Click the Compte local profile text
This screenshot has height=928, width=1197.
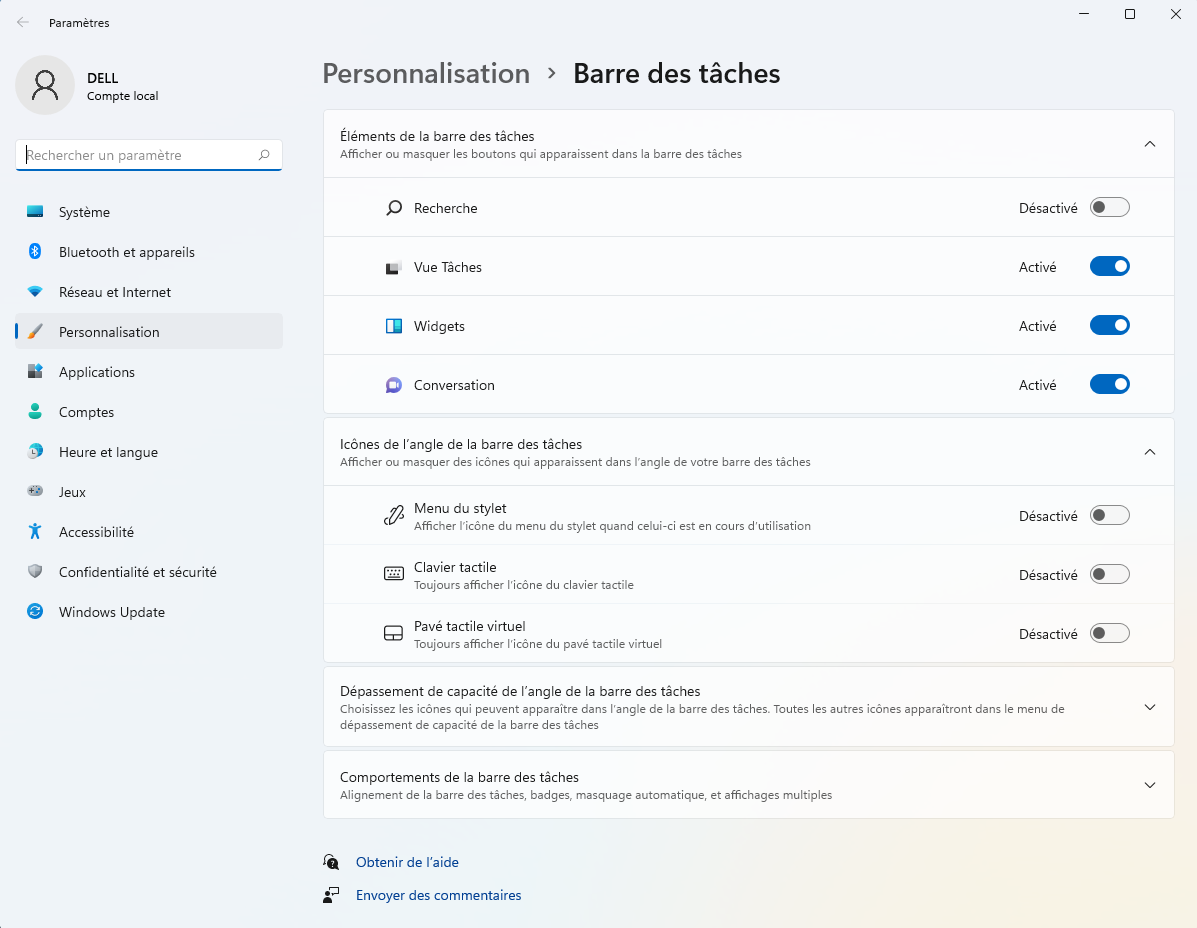pyautogui.click(x=122, y=96)
